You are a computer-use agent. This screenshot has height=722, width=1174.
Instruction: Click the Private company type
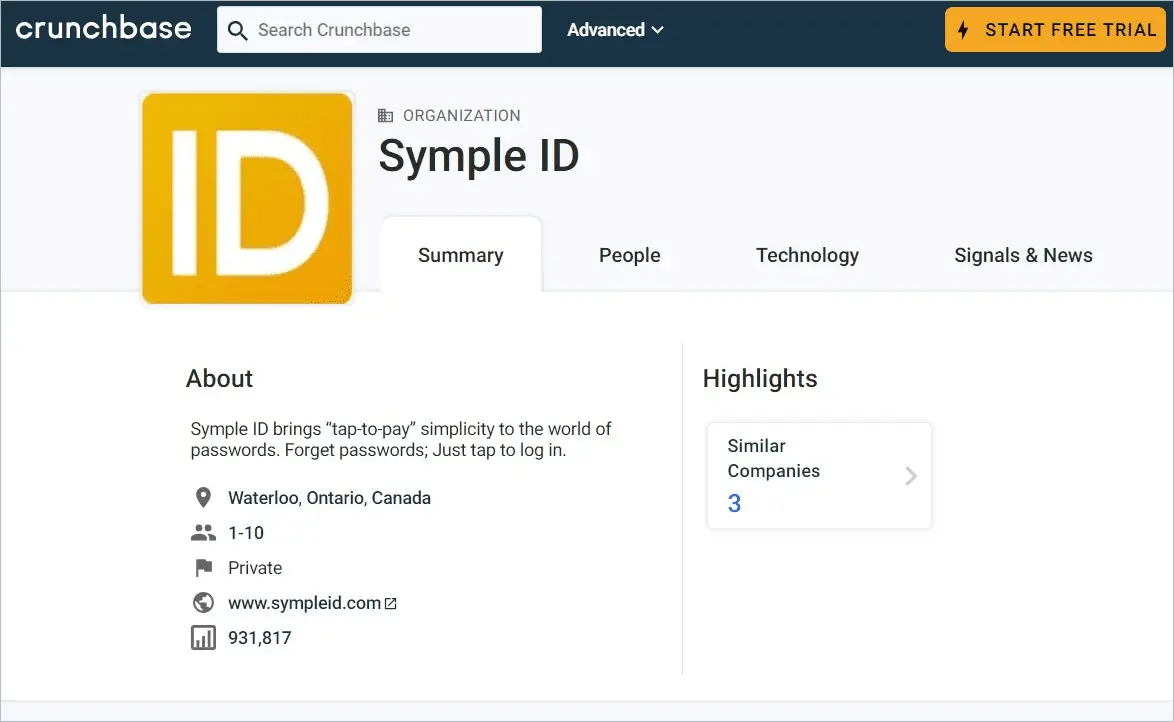click(255, 568)
